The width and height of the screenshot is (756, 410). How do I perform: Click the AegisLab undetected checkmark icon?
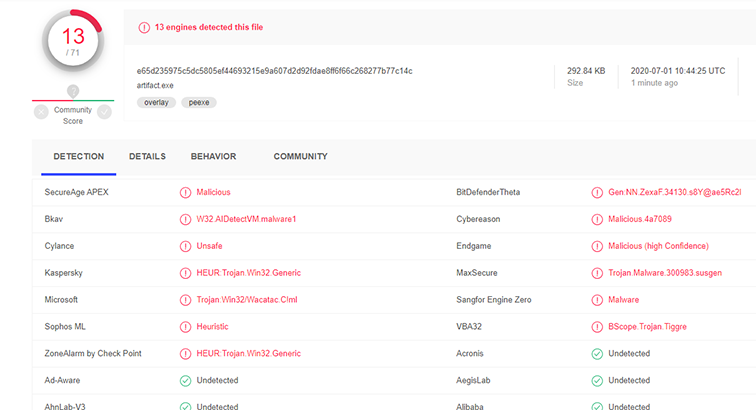pos(597,381)
